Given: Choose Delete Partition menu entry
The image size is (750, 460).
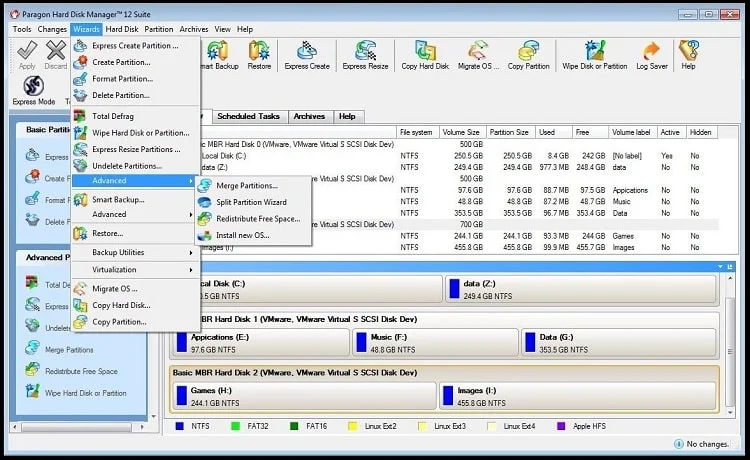Looking at the screenshot, I should tap(135, 95).
